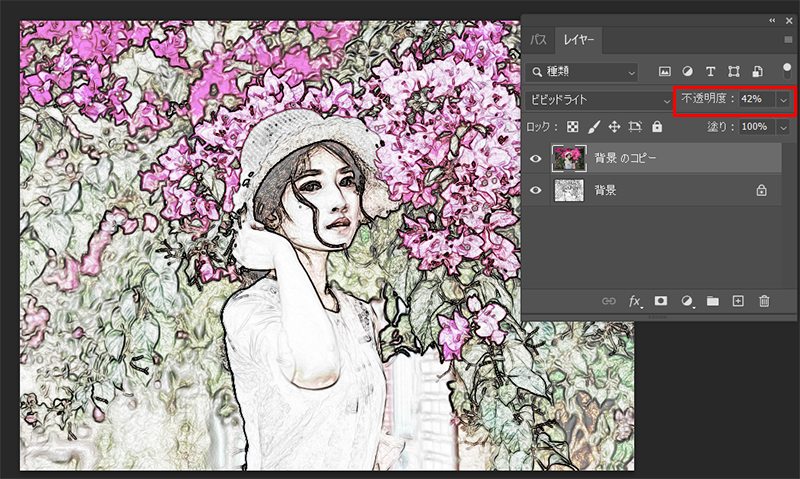
Task: Toggle lock transparent pixels
Action: pyautogui.click(x=573, y=127)
